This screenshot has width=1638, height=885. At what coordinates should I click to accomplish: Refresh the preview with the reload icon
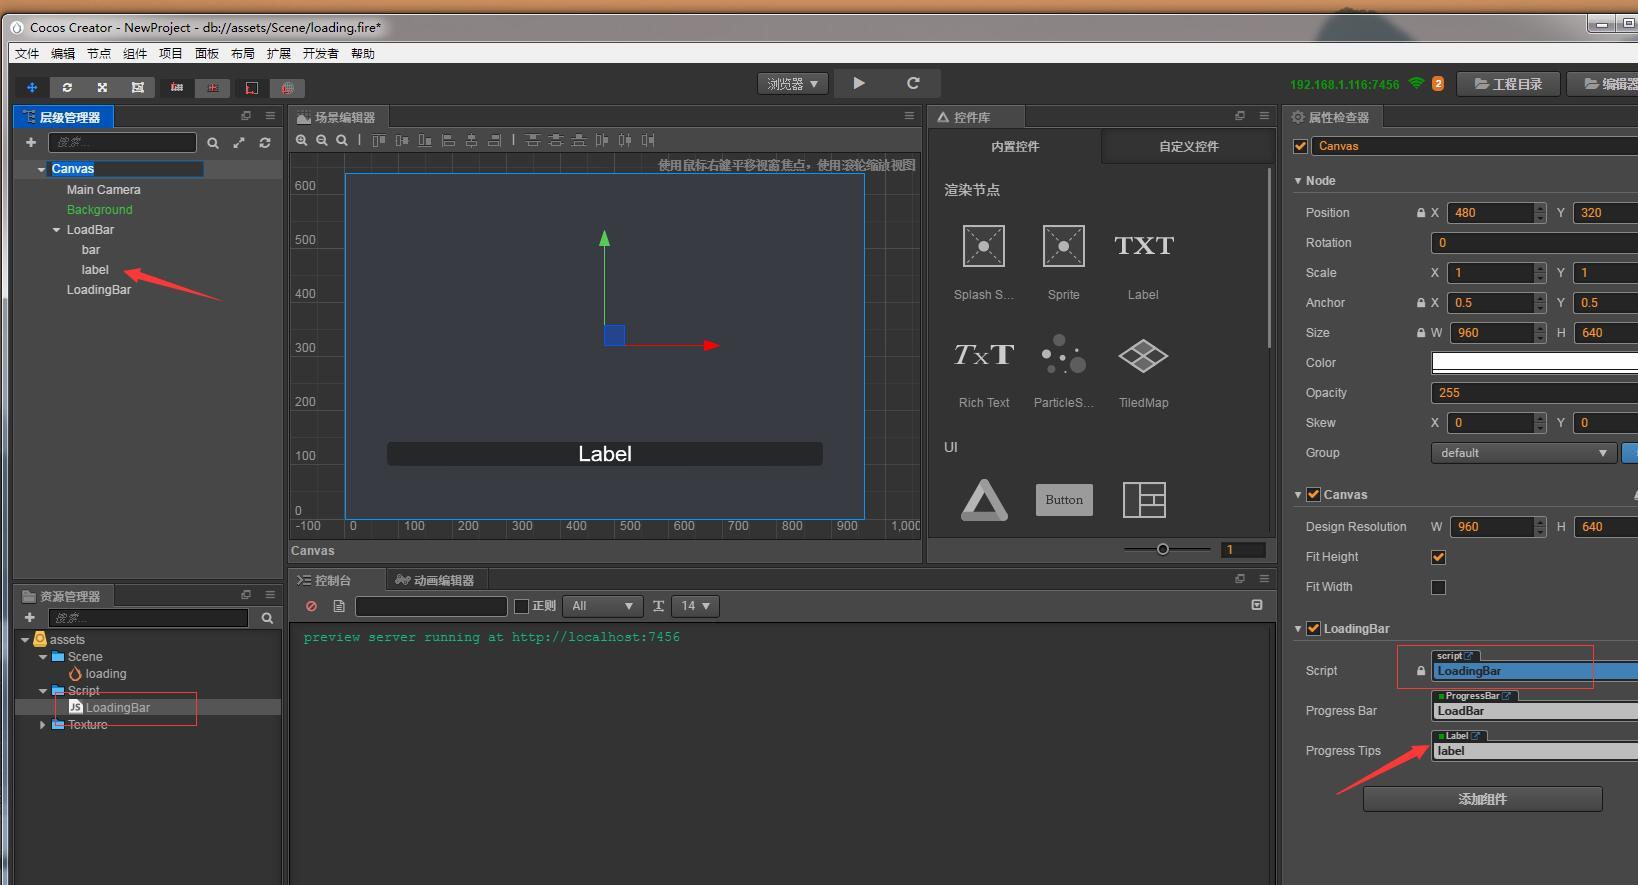coord(912,83)
